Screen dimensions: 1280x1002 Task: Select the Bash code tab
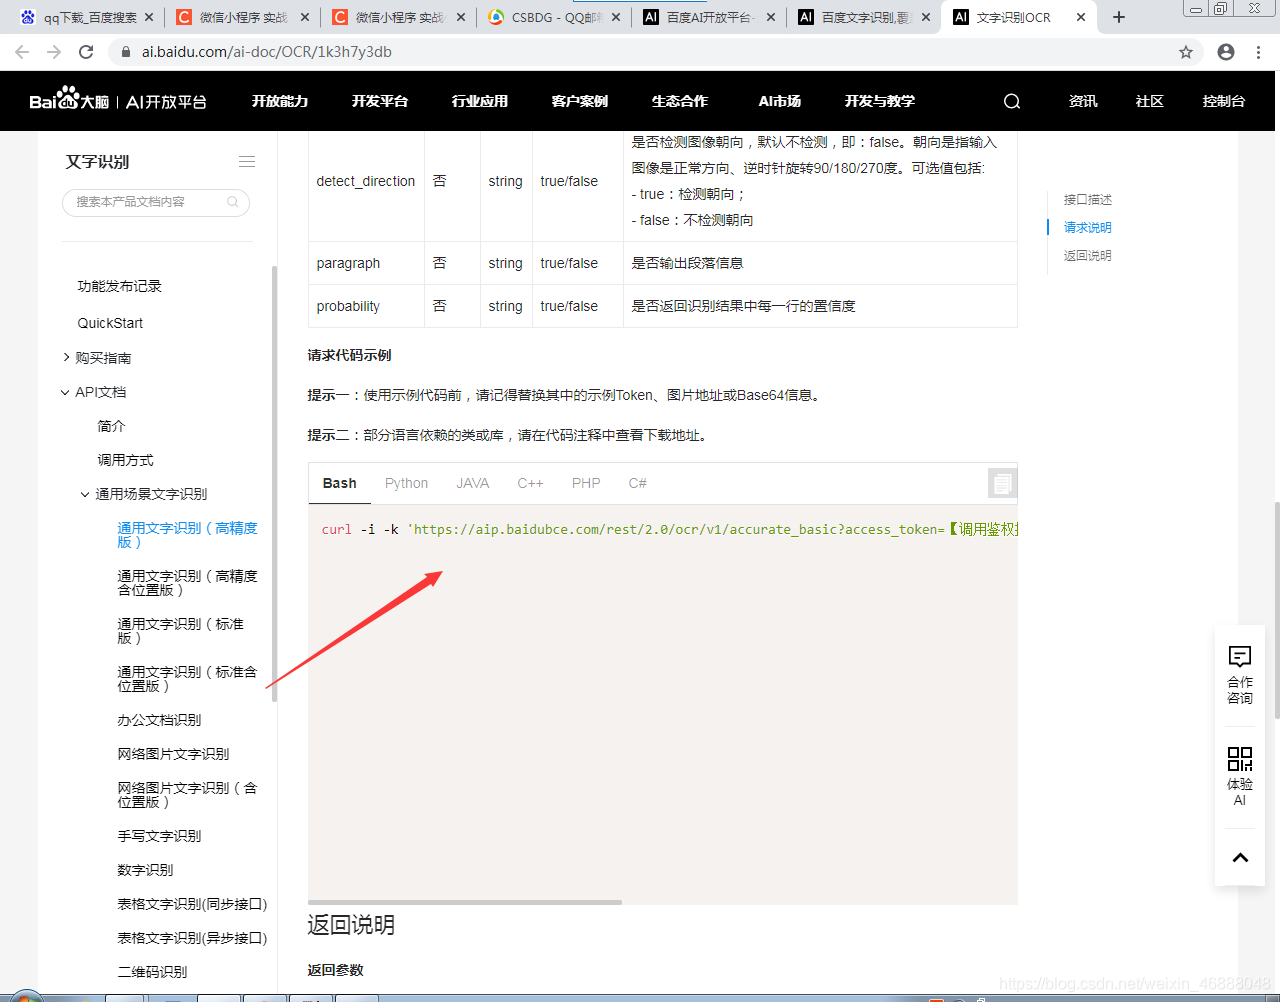(340, 483)
